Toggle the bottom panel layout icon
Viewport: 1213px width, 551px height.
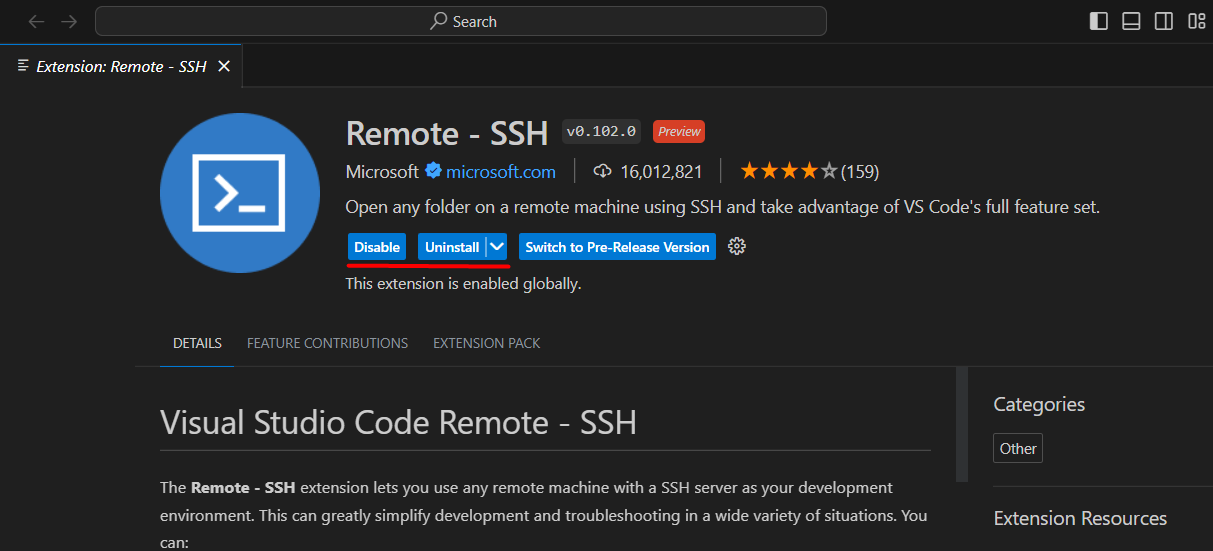(1131, 21)
